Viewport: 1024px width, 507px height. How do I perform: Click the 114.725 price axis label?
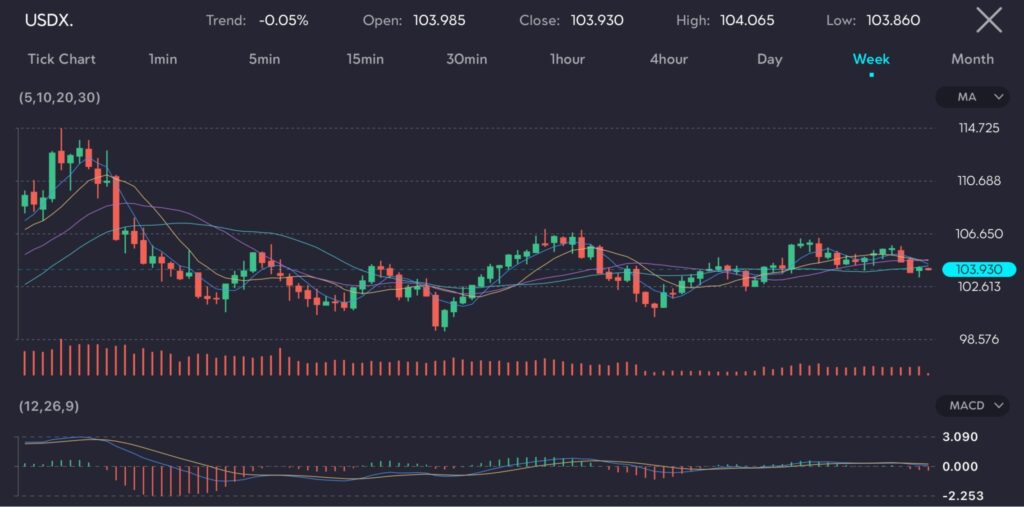coord(979,128)
